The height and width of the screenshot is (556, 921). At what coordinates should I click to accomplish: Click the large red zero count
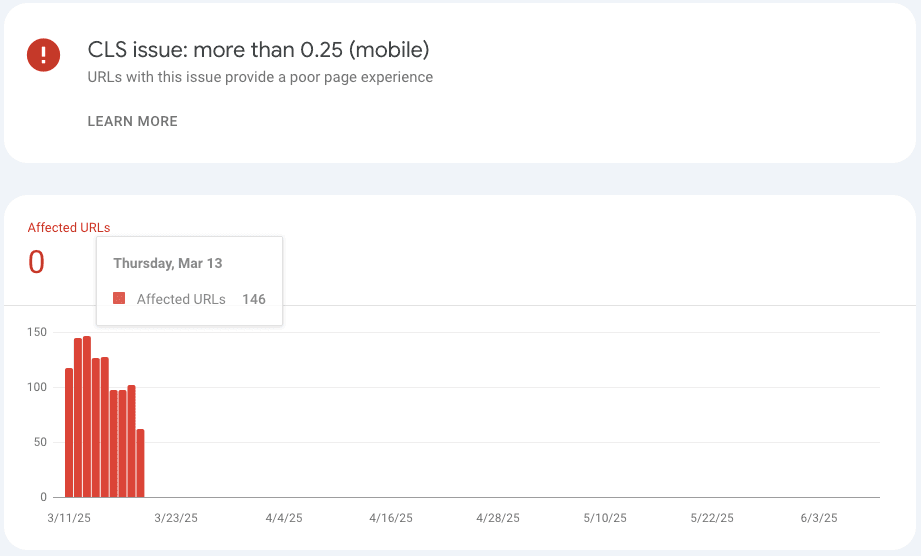coord(36,262)
